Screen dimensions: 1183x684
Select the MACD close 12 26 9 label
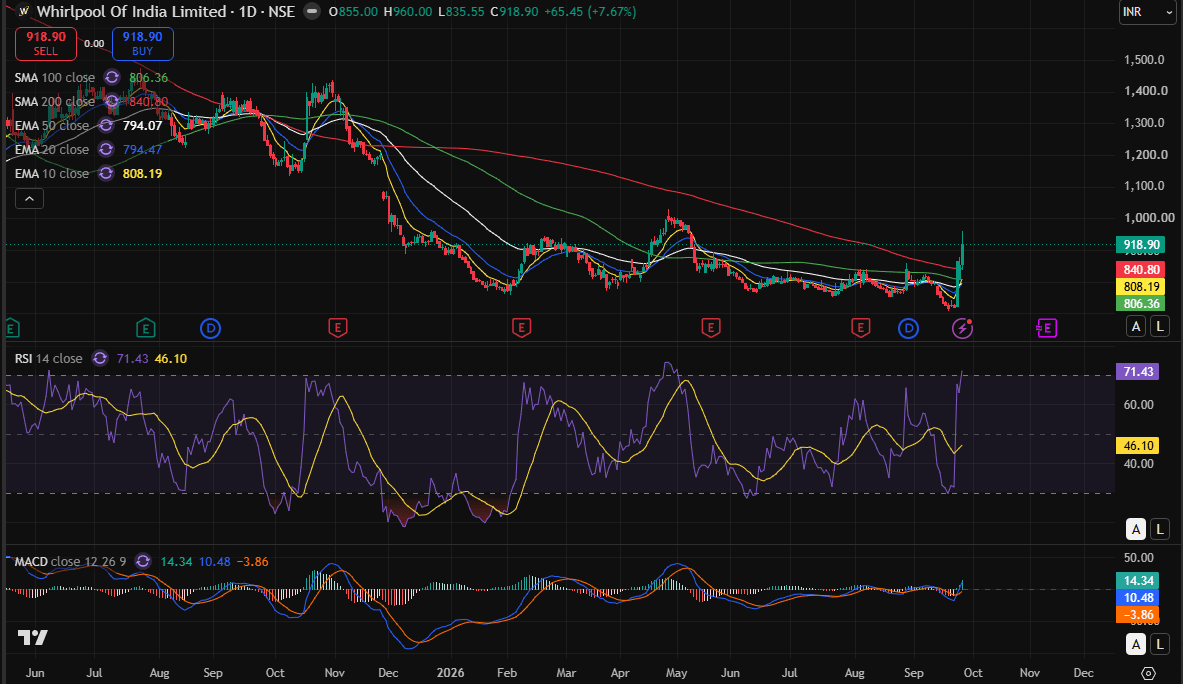pyautogui.click(x=70, y=562)
